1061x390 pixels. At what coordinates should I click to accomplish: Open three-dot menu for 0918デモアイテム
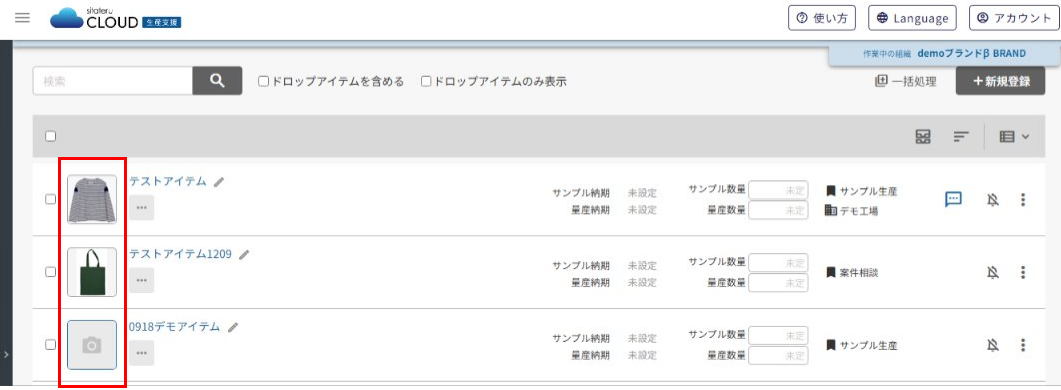[x=1022, y=345]
